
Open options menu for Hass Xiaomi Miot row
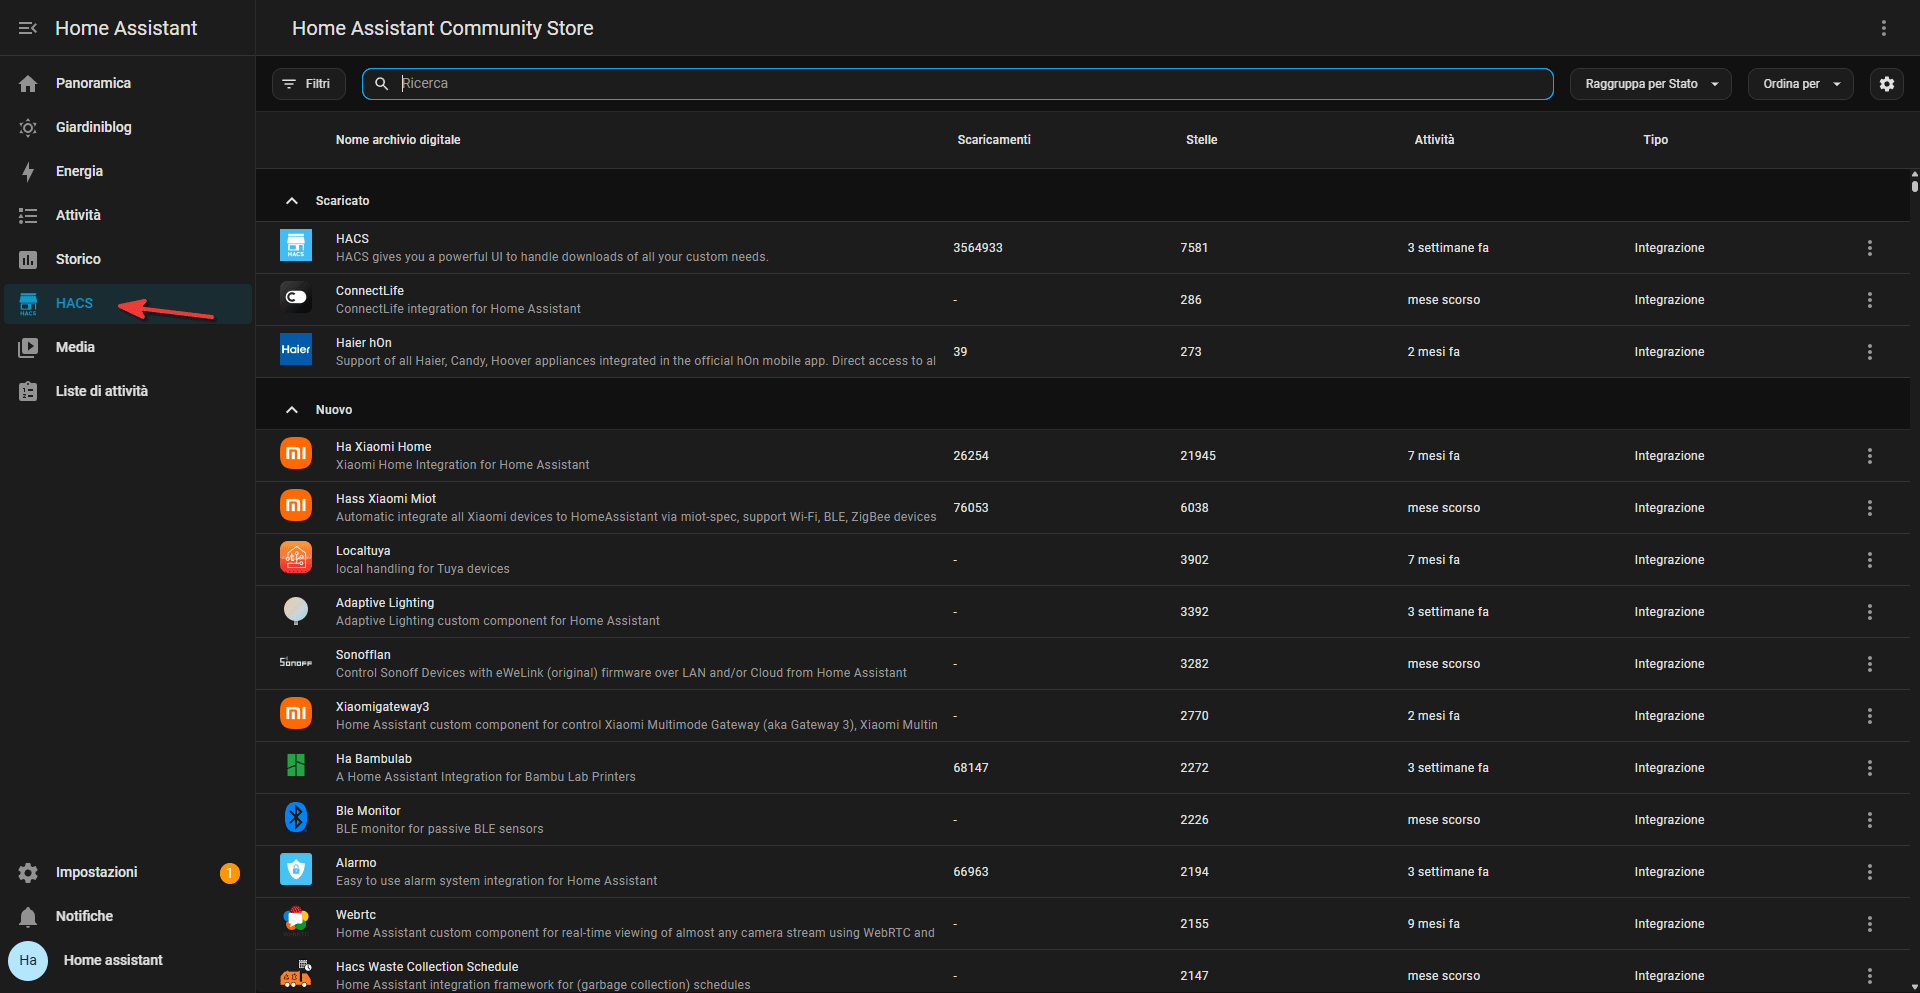[1870, 508]
